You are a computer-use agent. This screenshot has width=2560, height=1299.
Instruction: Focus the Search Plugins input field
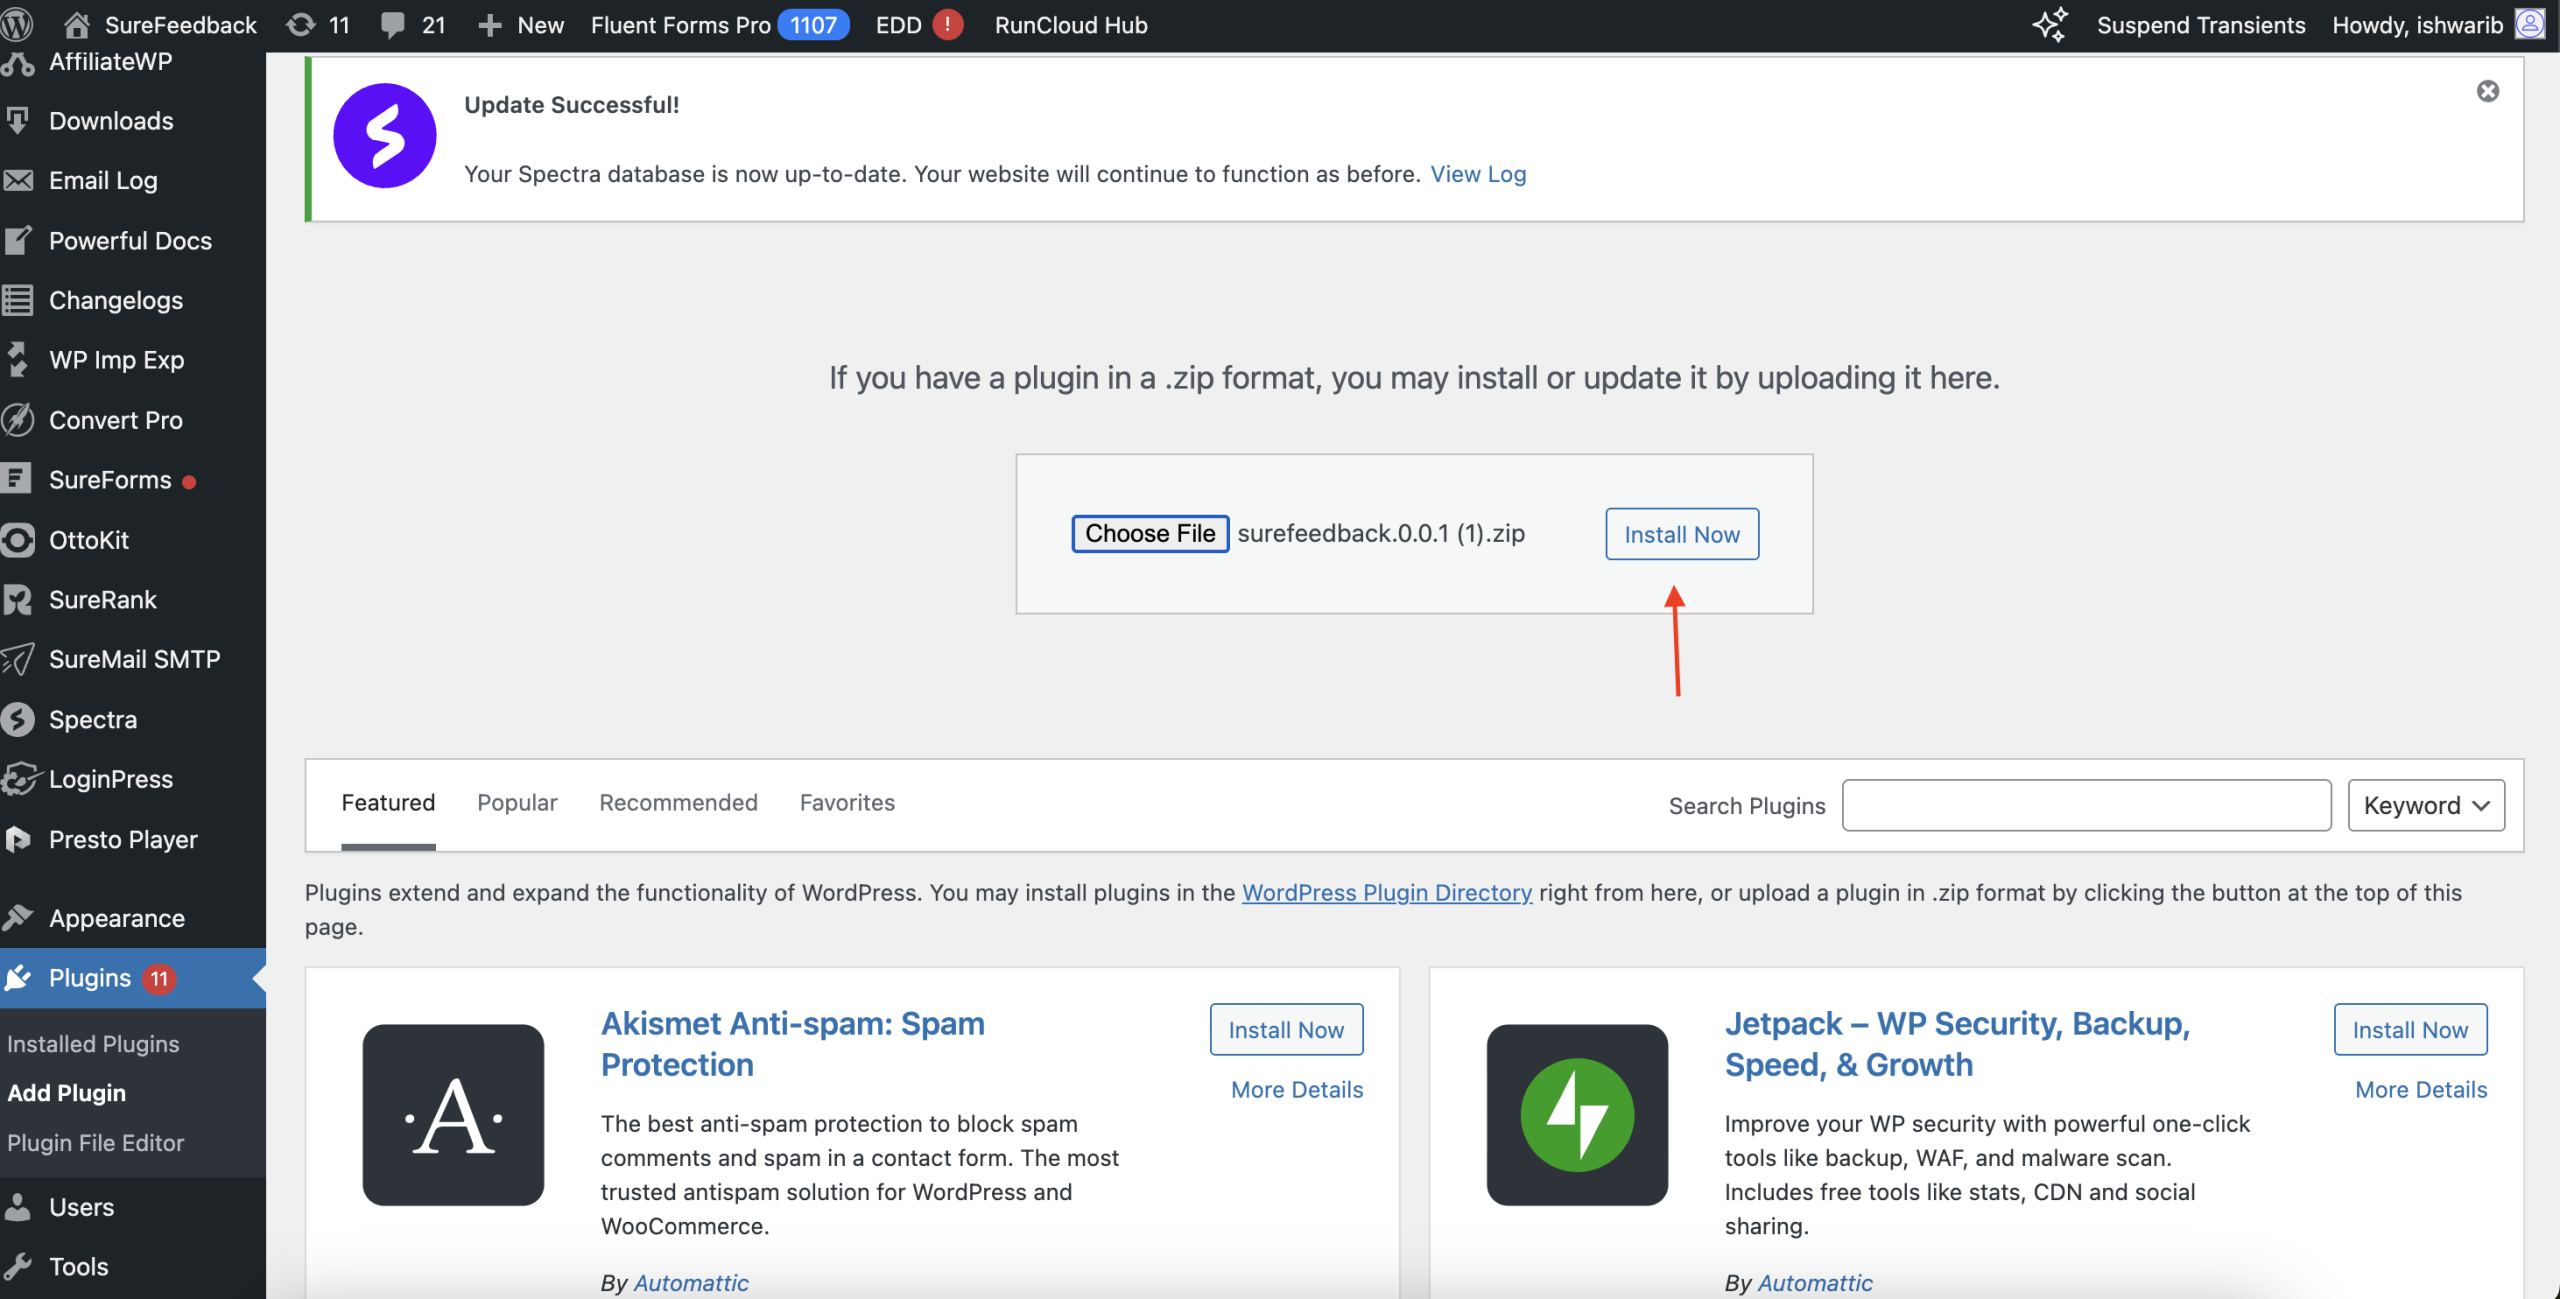pos(2086,805)
